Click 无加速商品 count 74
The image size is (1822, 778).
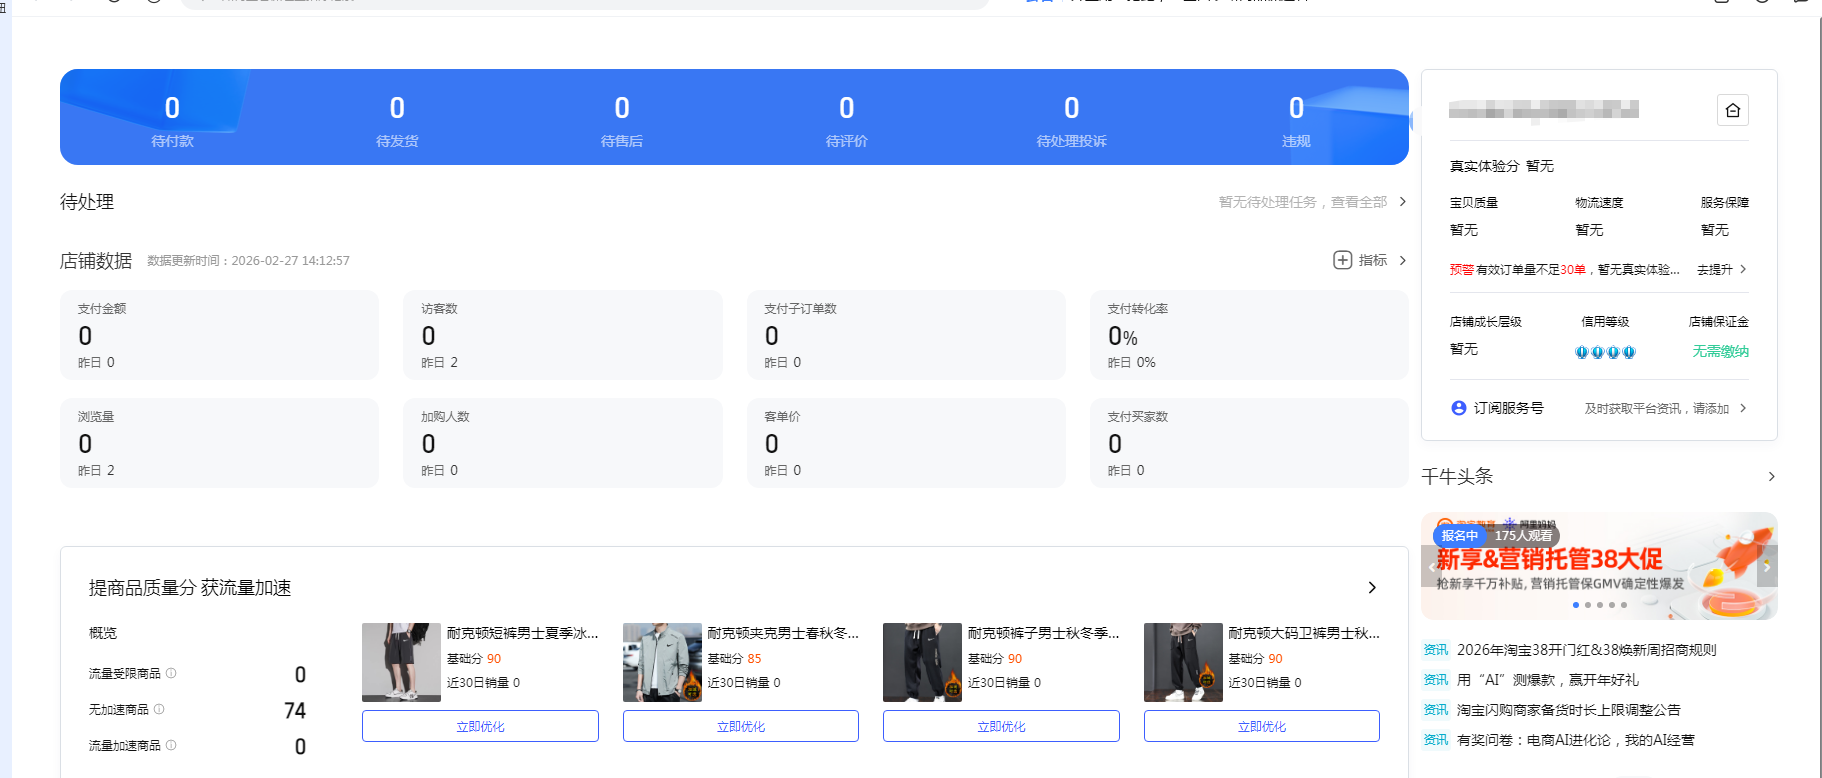[x=295, y=710]
